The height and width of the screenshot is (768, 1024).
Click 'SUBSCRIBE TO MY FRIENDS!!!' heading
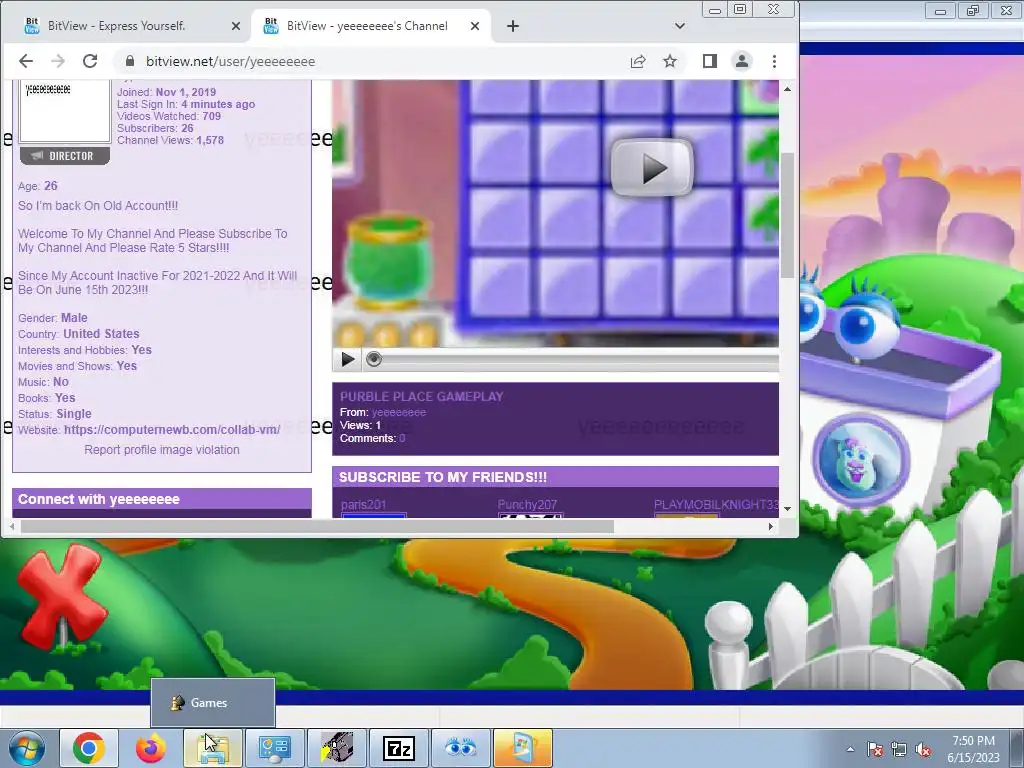point(443,477)
